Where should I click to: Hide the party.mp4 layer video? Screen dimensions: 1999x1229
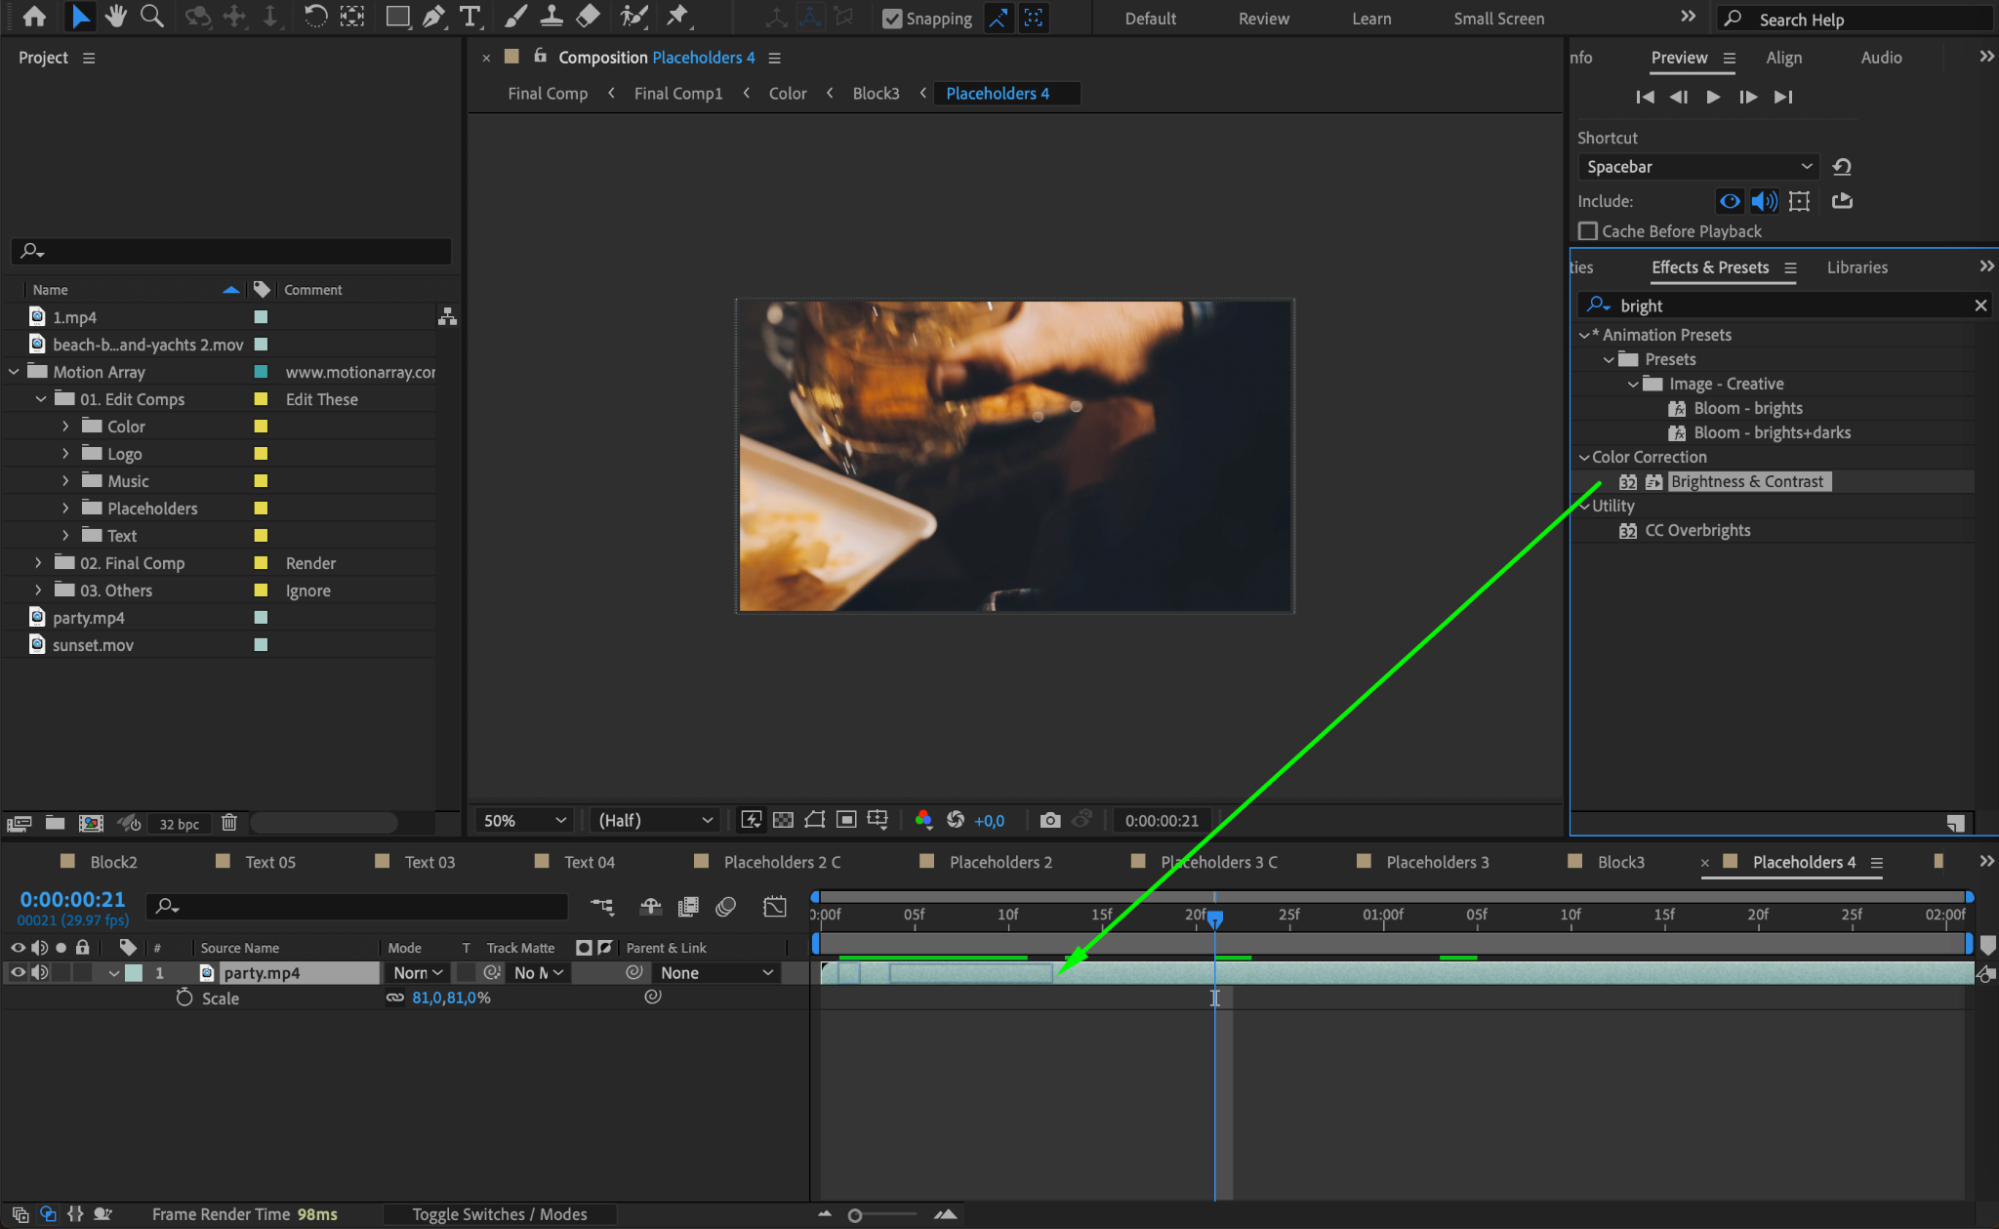(x=17, y=972)
